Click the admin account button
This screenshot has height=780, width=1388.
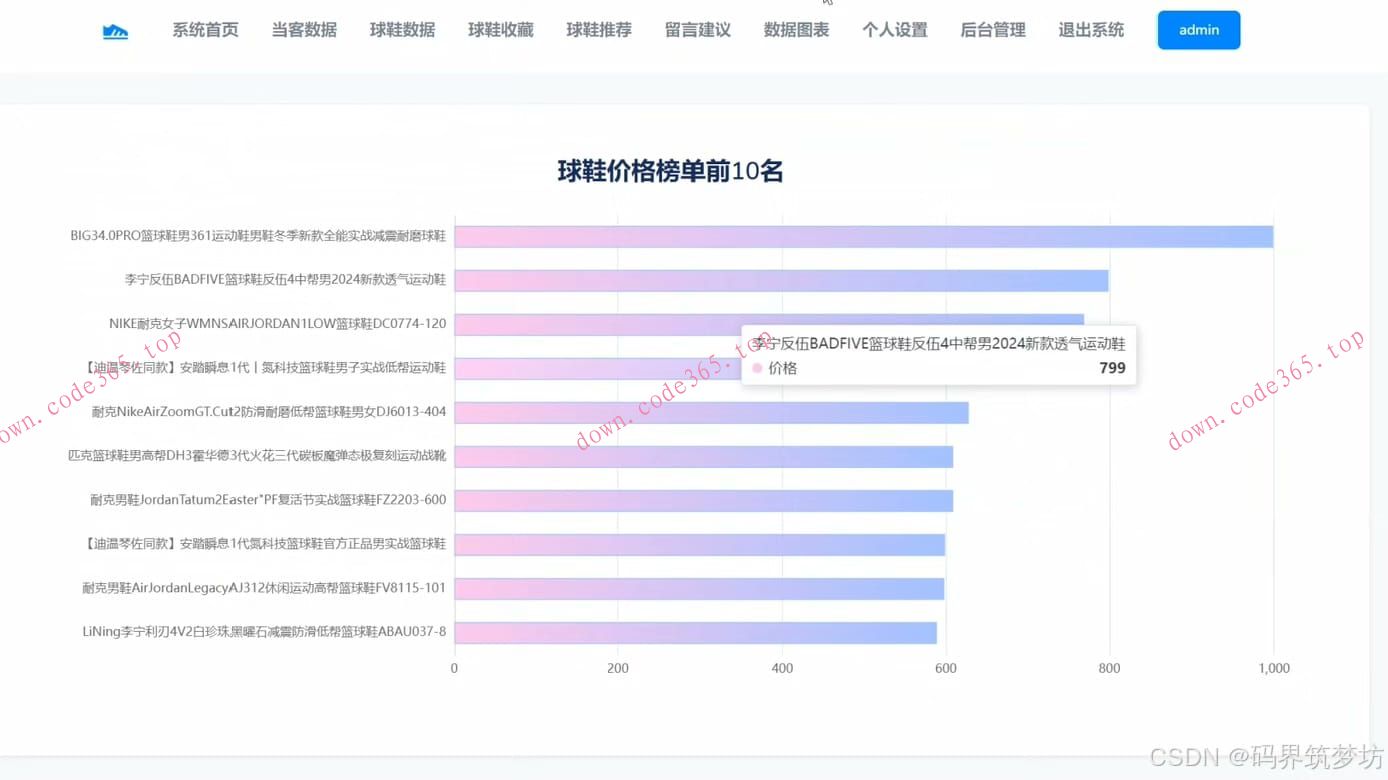pyautogui.click(x=1198, y=30)
